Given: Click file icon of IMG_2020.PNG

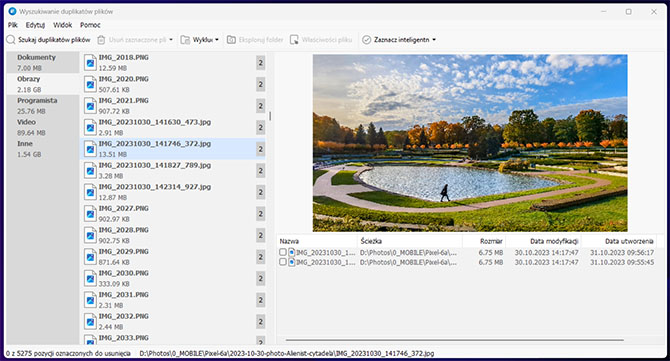Looking at the screenshot, I should coord(90,84).
